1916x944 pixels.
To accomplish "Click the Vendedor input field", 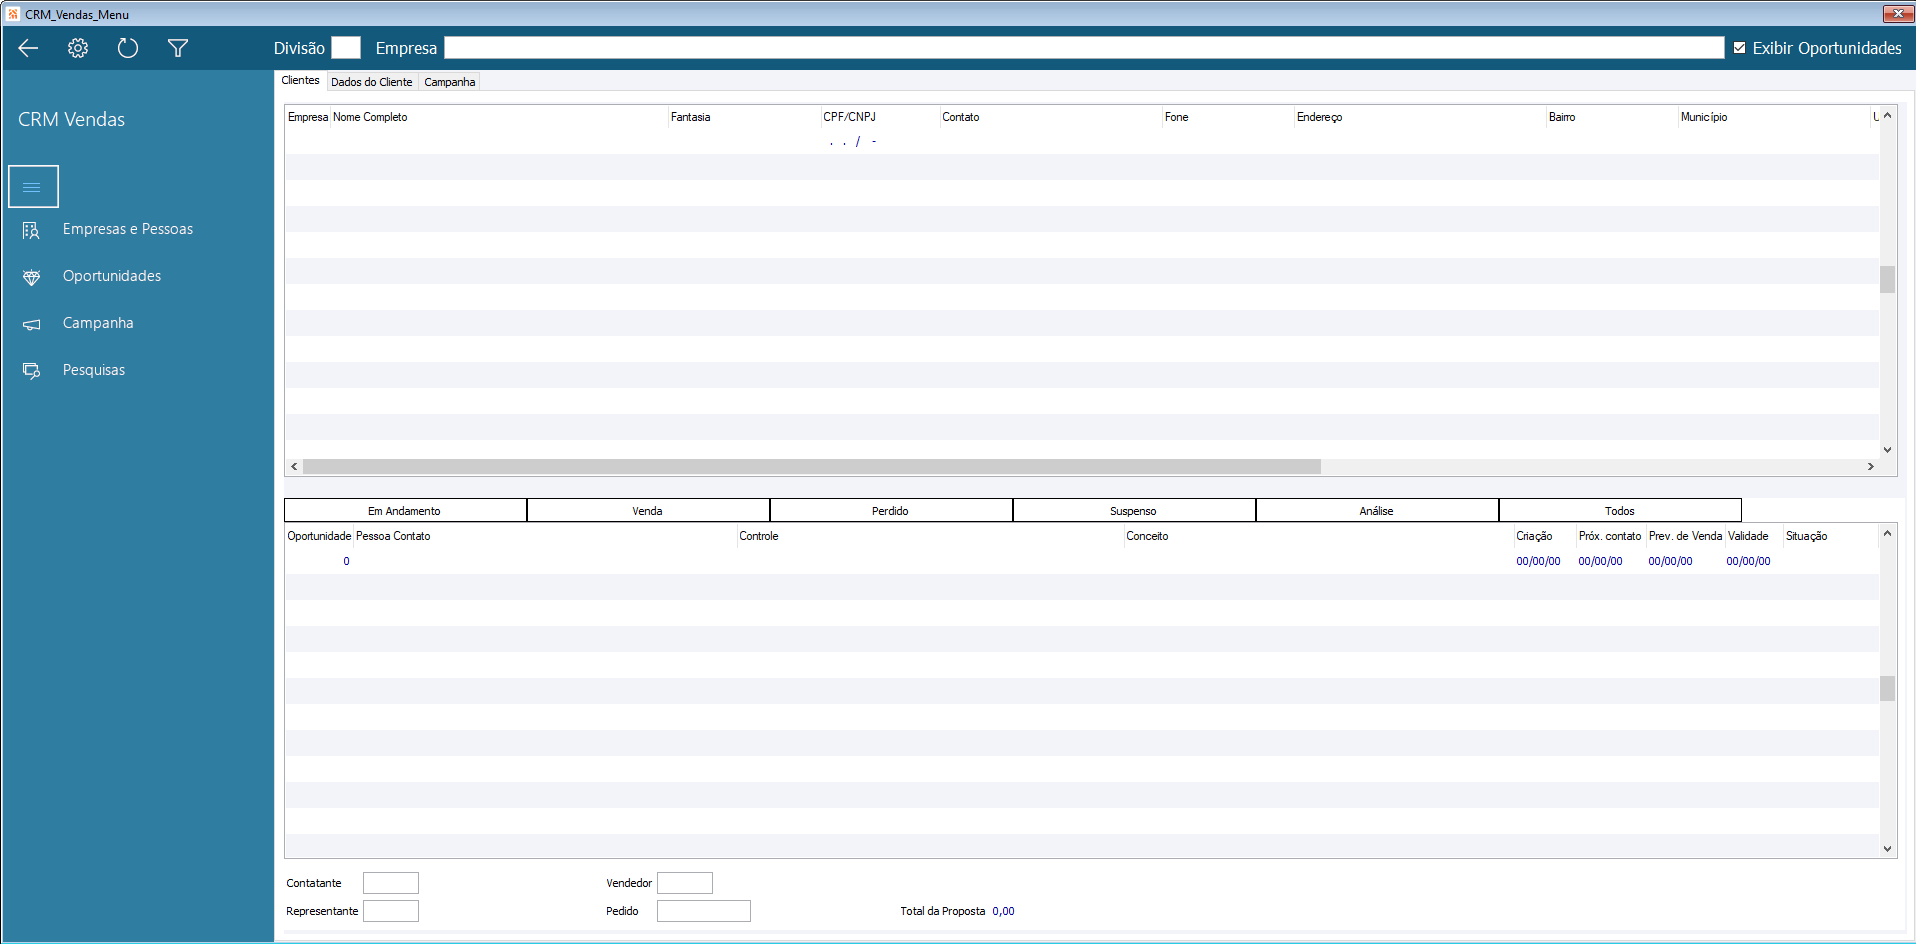I will coord(685,883).
